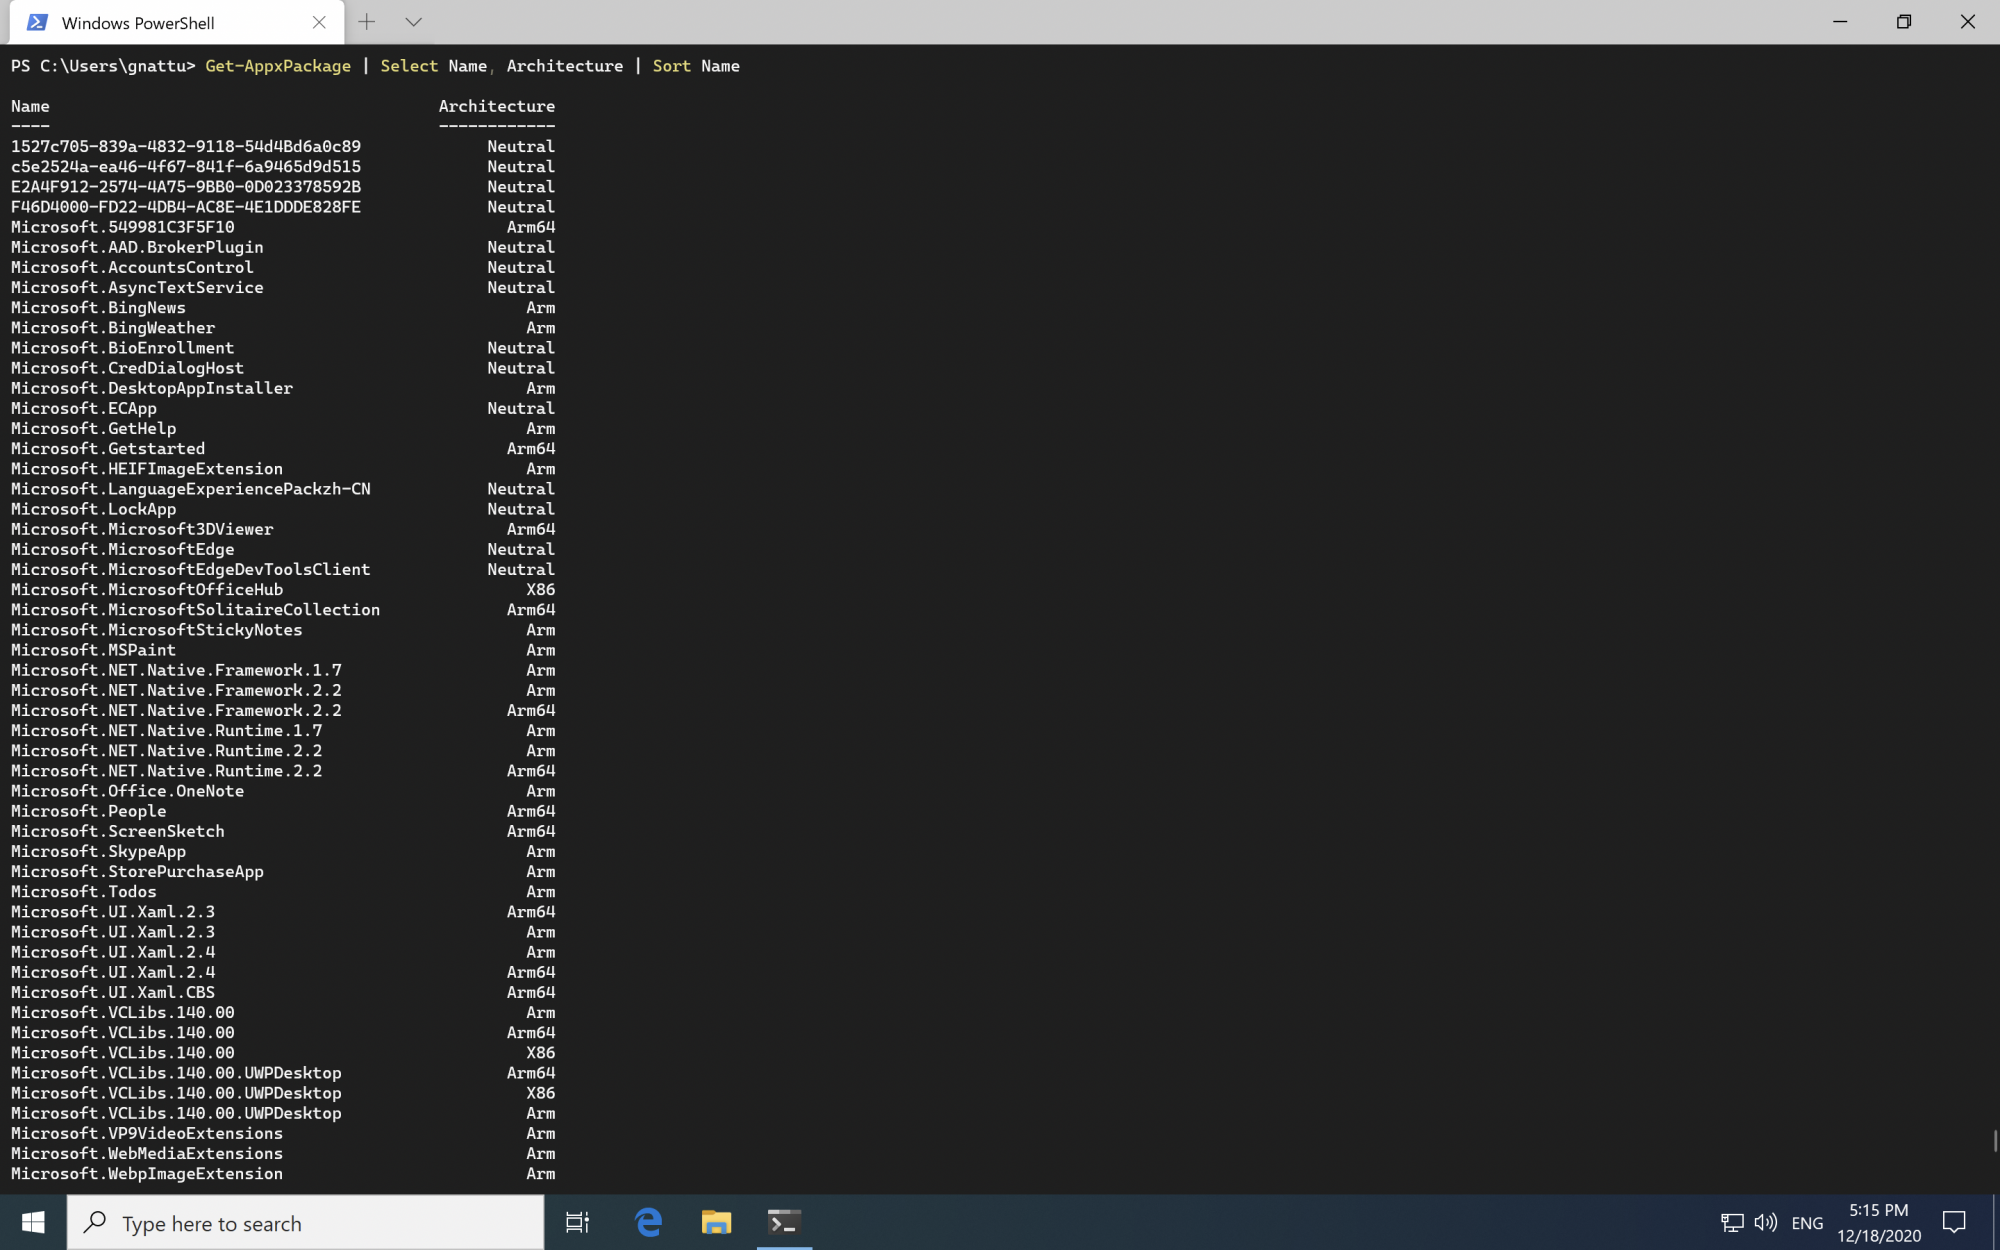Click the terminal scrollbar thumb on the right
Image resolution: width=2000 pixels, height=1250 pixels.
(x=1994, y=1140)
